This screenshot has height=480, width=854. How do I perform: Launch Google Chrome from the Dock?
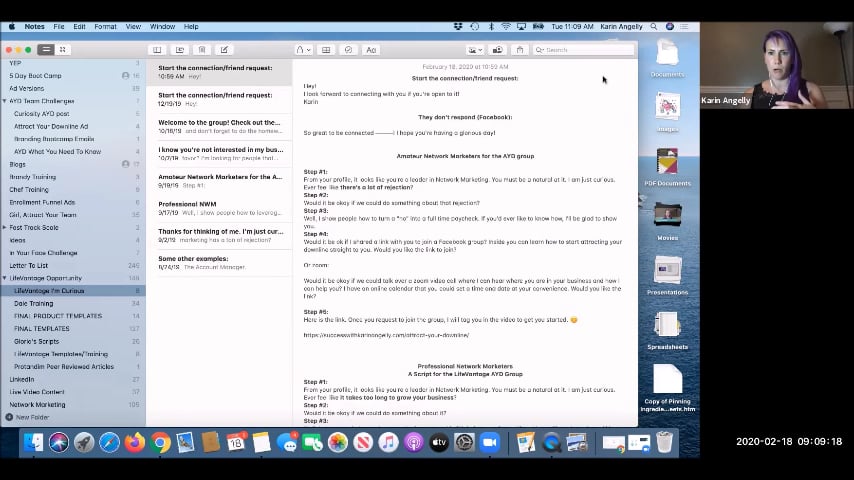point(160,442)
